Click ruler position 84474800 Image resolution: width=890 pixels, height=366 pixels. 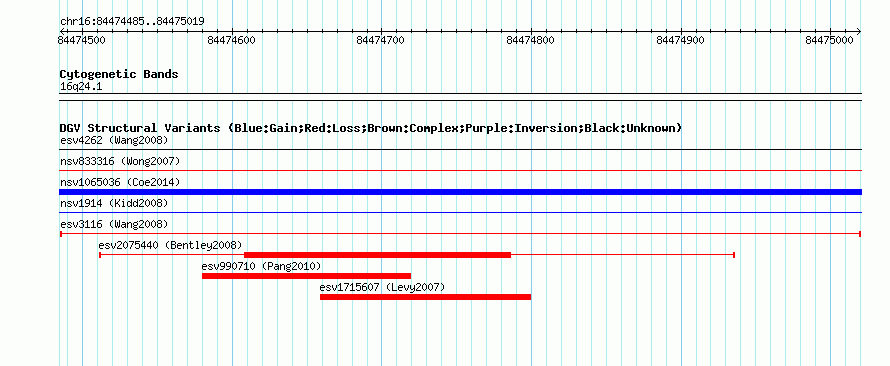pos(530,40)
